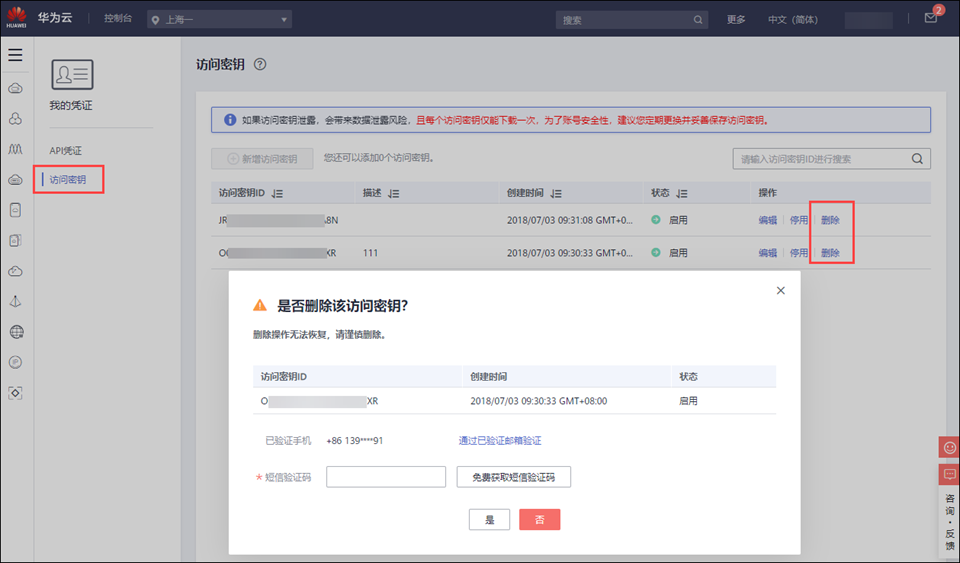Click the magnifier in access key search box
The image size is (960, 563).
(x=917, y=159)
